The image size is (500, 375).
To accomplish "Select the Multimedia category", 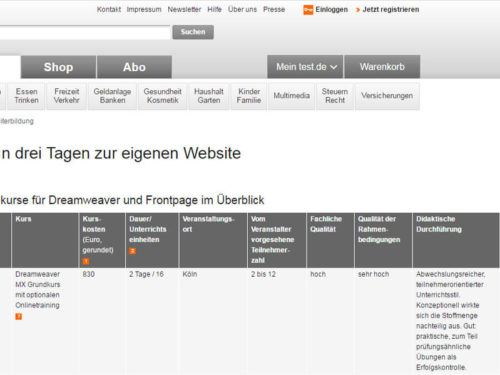I will click(x=292, y=96).
